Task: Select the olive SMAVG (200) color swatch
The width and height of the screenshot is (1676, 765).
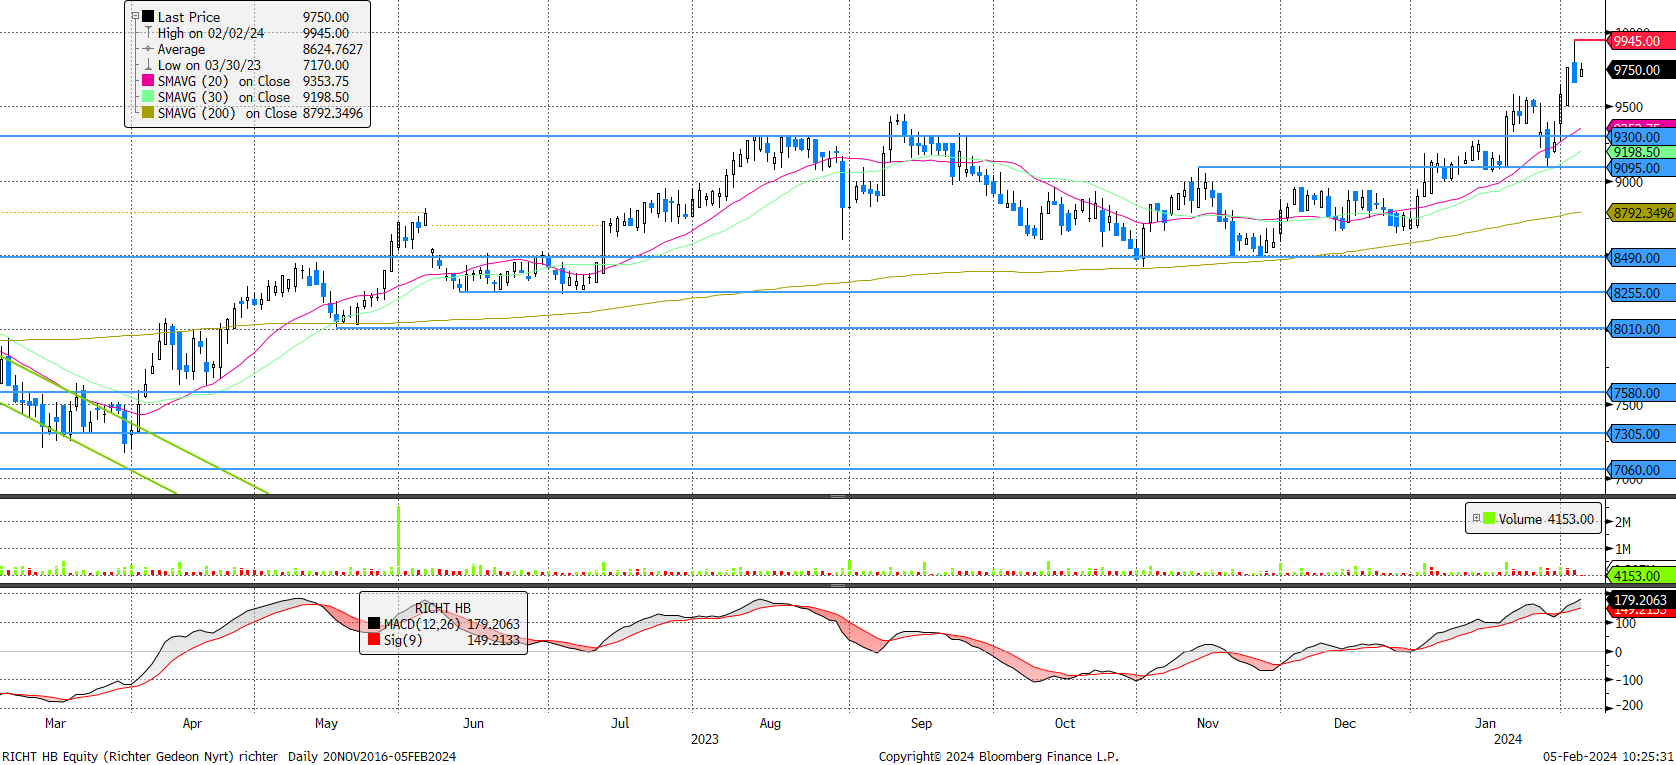Action: [148, 113]
